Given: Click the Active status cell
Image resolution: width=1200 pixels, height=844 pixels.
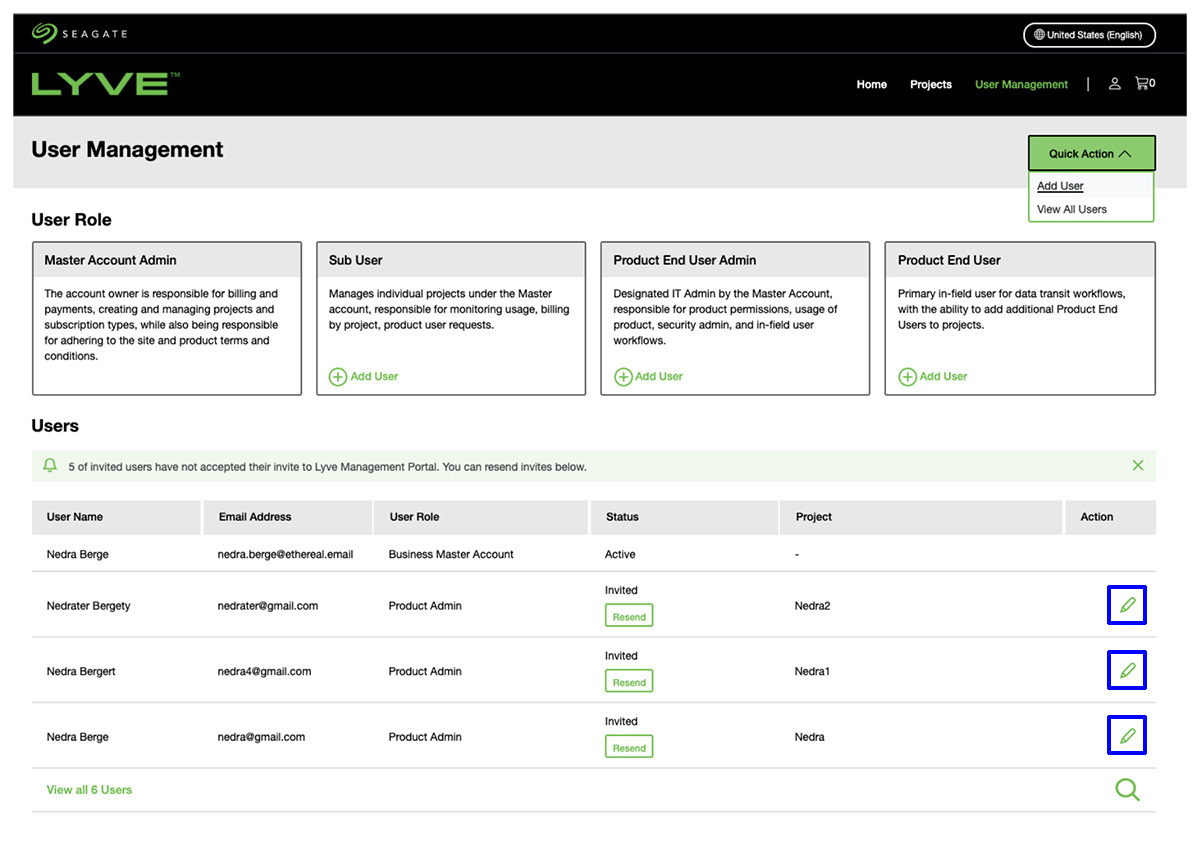Looking at the screenshot, I should coord(620,554).
